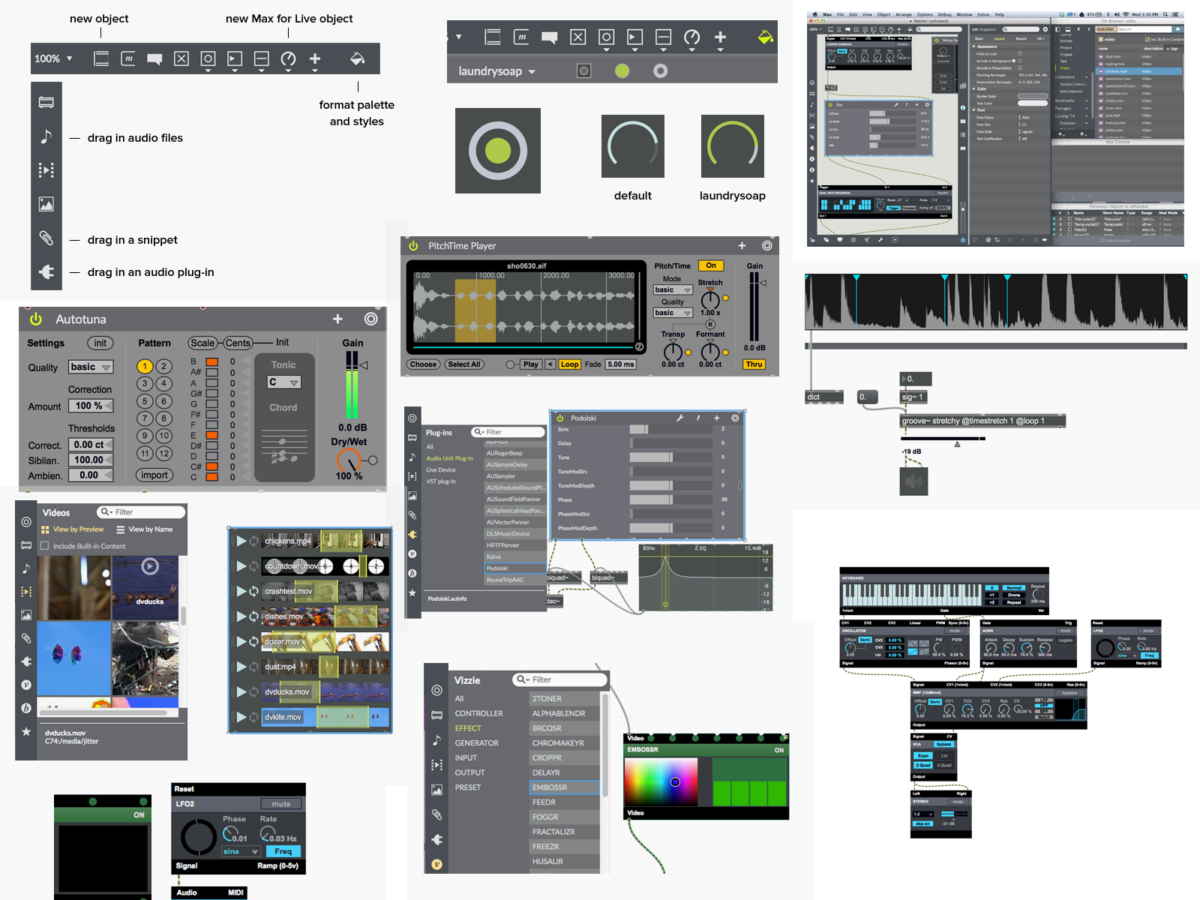The height and width of the screenshot is (900, 1200).
Task: Click the Dry/Wet dial in Autotuna
Action: tap(349, 461)
